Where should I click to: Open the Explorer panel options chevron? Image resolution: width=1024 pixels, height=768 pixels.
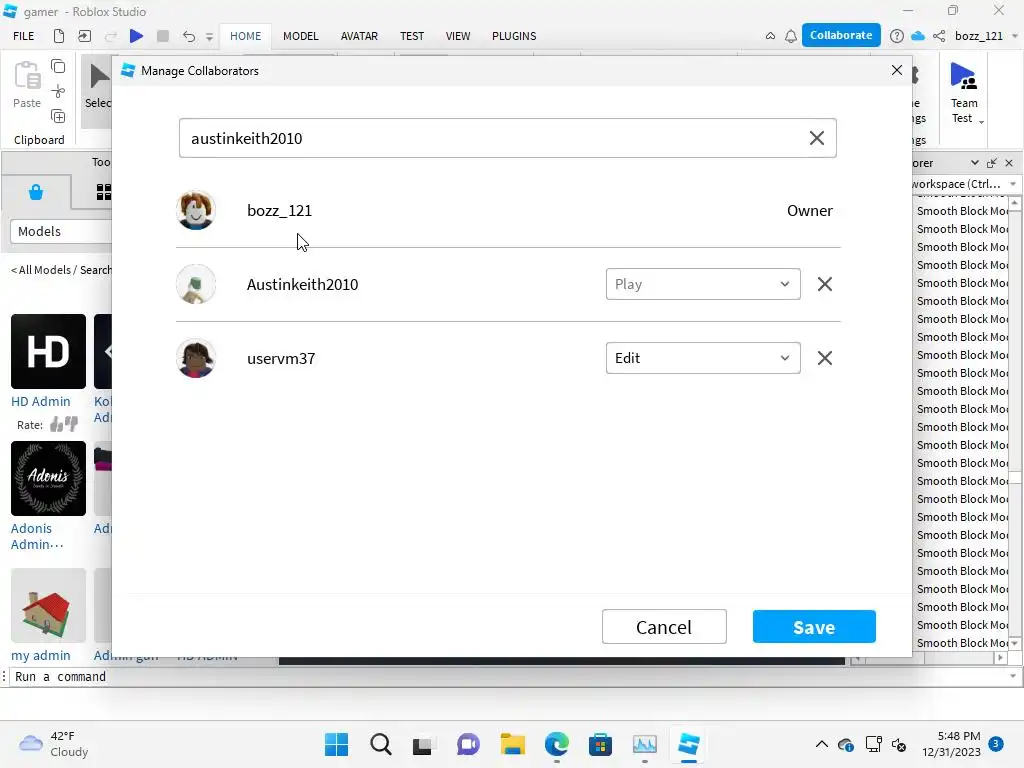[974, 163]
